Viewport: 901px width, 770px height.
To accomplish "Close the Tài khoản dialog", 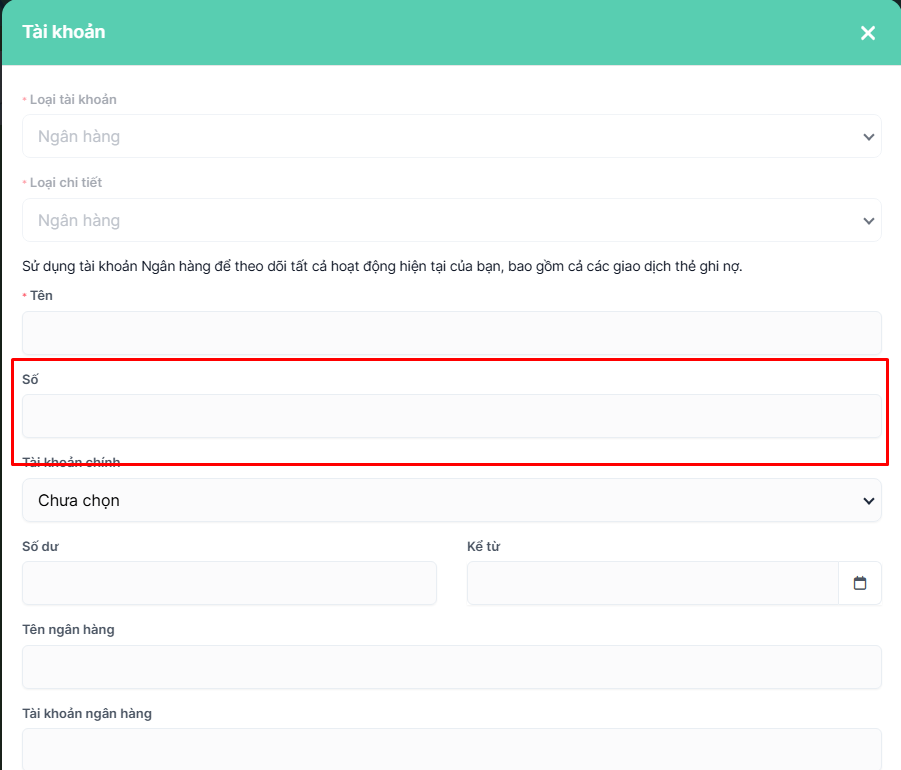I will click(x=867, y=33).
